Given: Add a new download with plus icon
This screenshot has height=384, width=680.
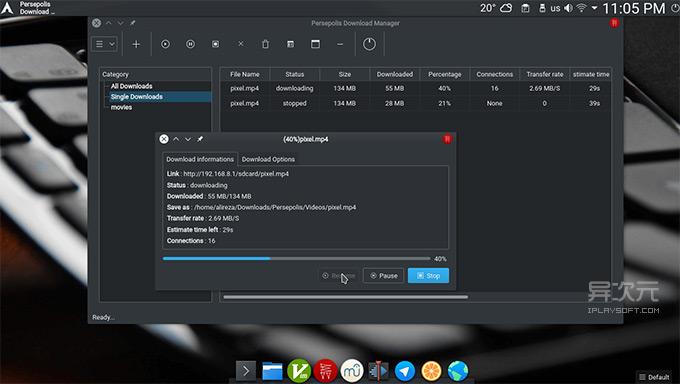Looking at the screenshot, I should pos(136,44).
